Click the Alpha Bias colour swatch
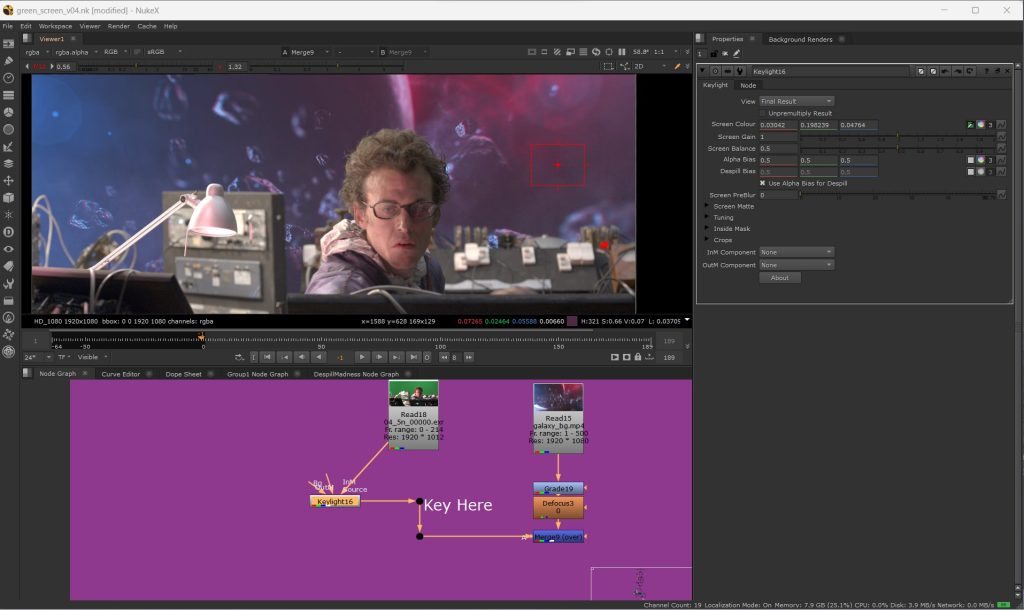Image resolution: width=1024 pixels, height=610 pixels. (970, 160)
